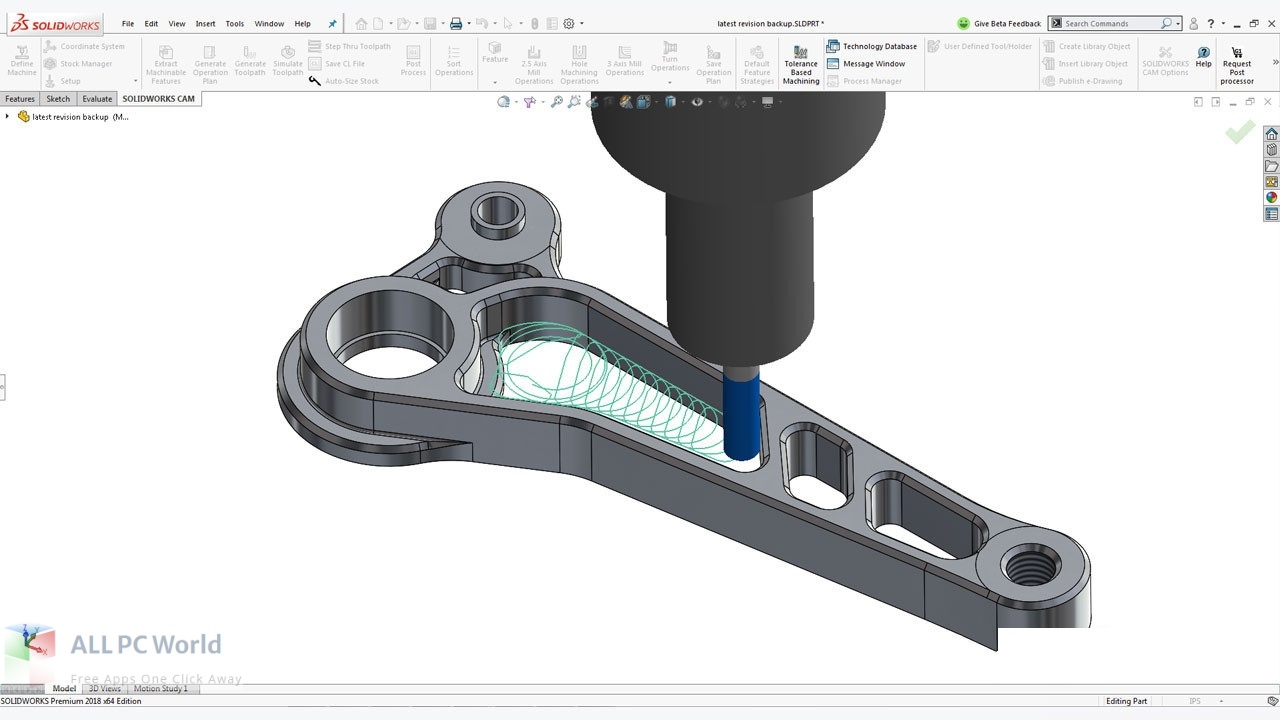
Task: Select the Define Machine tool
Action: coord(21,60)
